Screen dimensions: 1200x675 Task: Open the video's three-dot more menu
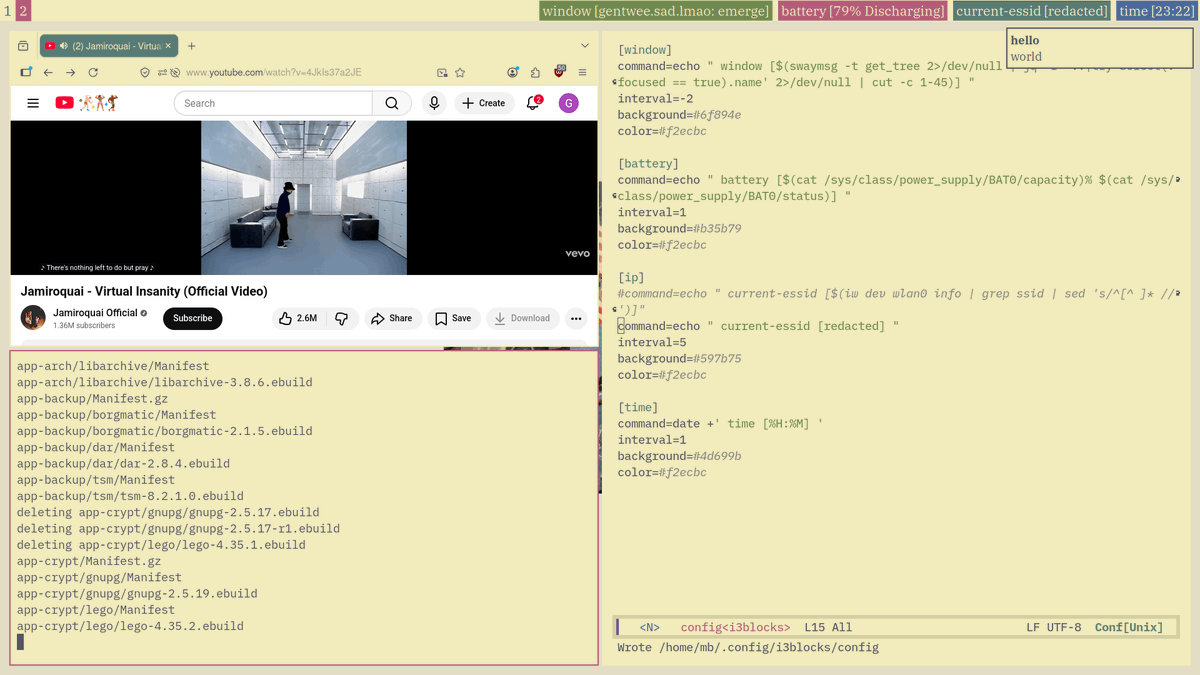[x=576, y=318]
